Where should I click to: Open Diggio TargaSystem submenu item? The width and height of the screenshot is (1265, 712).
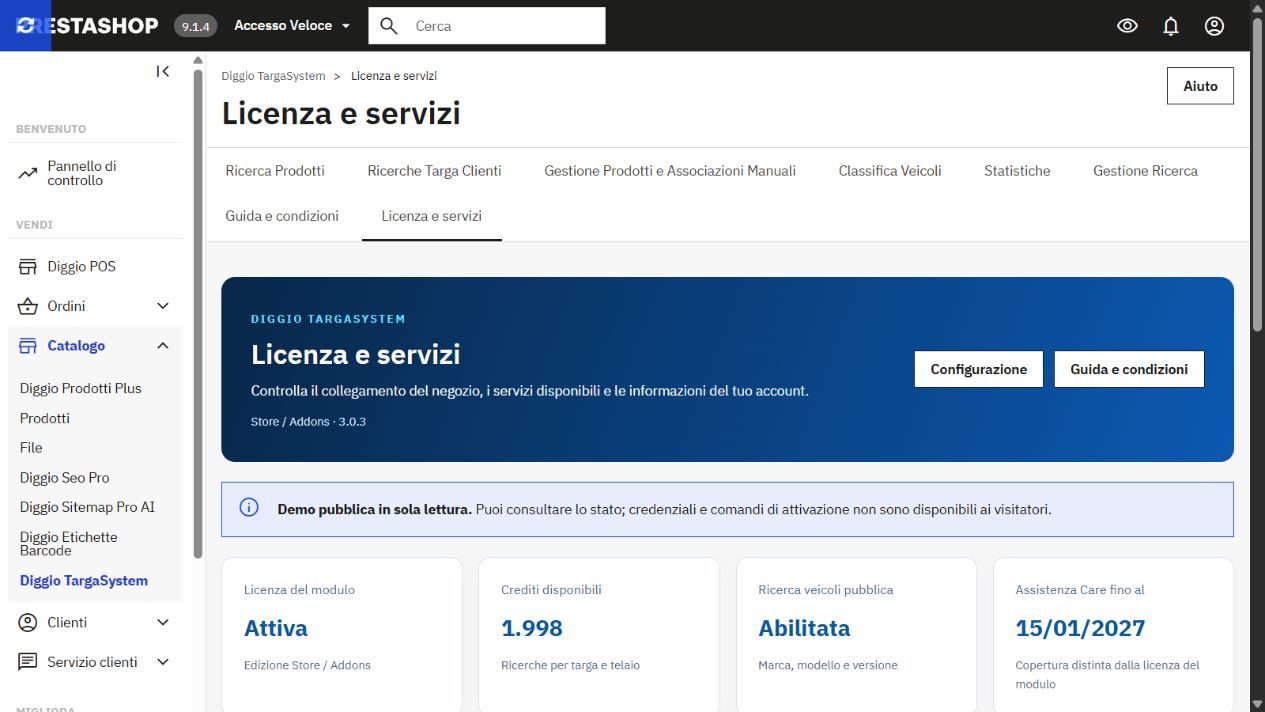click(x=84, y=581)
